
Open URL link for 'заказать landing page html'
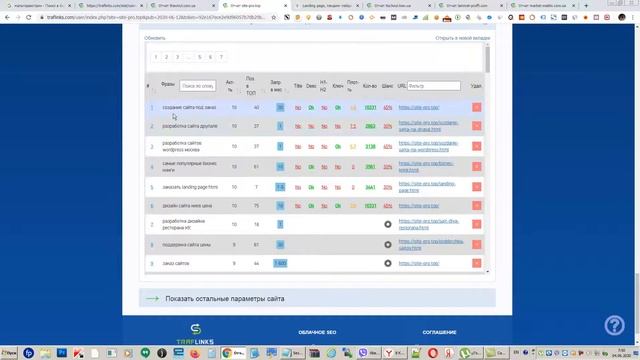pos(427,187)
